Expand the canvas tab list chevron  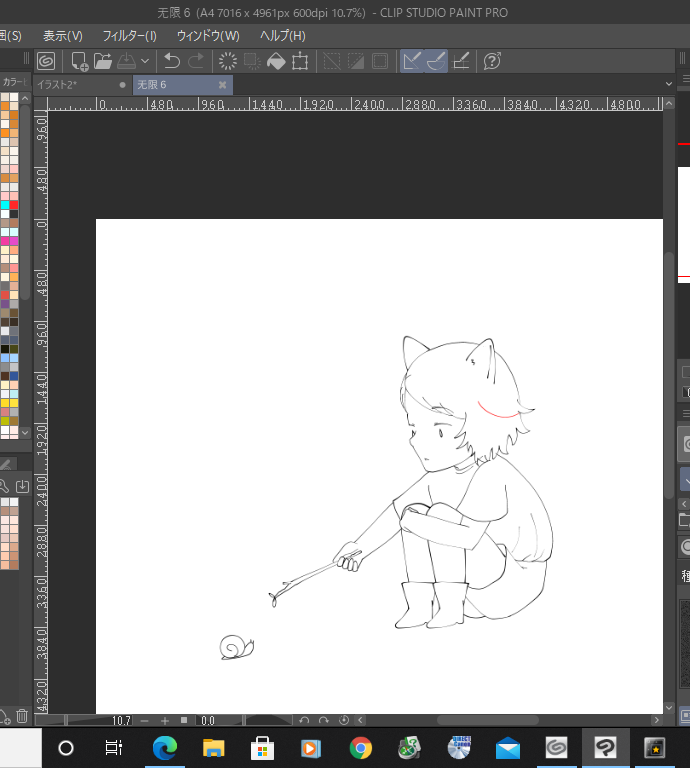669,84
